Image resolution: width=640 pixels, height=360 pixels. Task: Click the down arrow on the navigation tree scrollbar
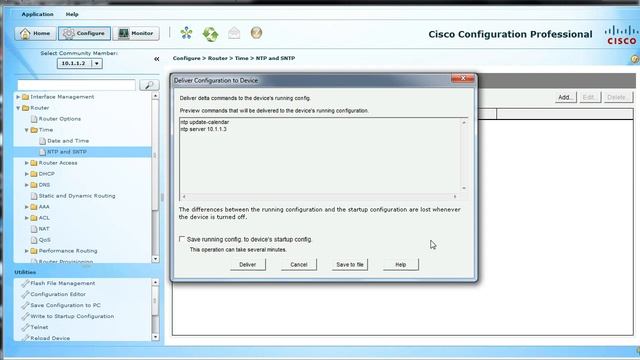pyautogui.click(x=156, y=259)
